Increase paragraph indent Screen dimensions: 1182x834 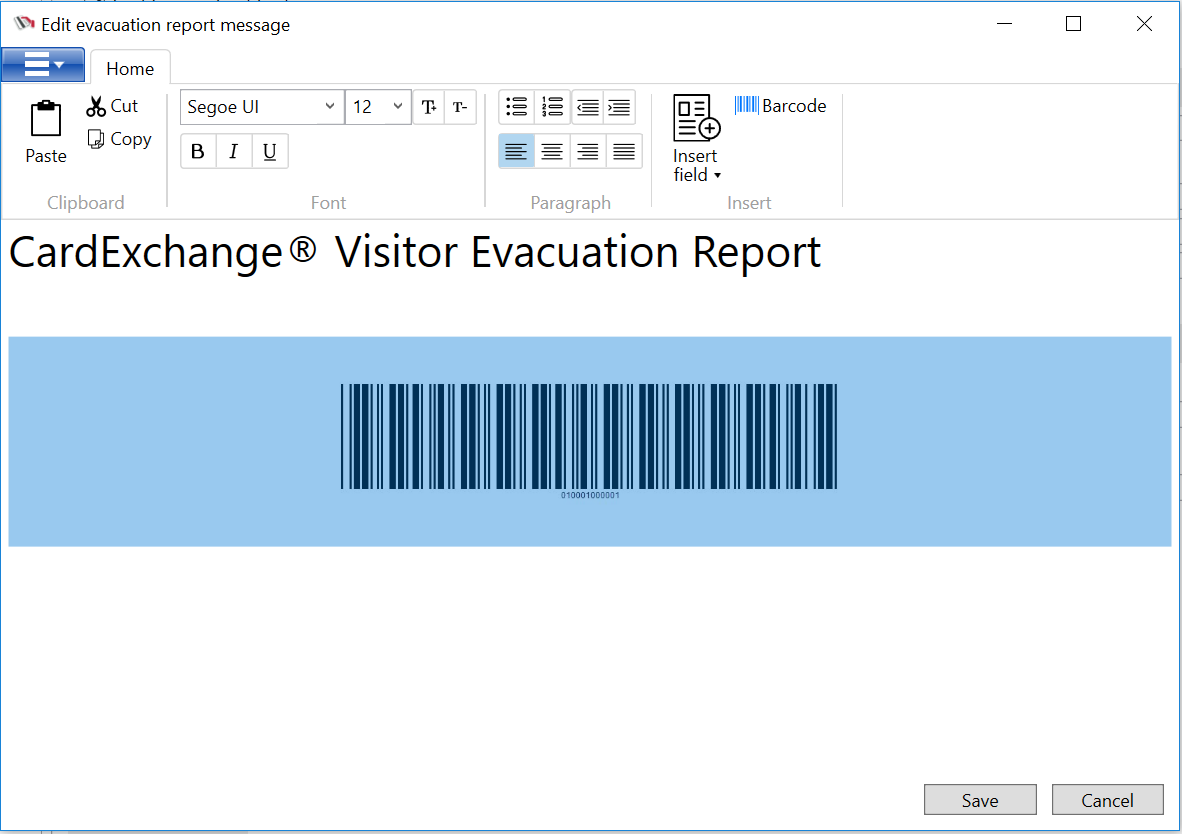(619, 107)
